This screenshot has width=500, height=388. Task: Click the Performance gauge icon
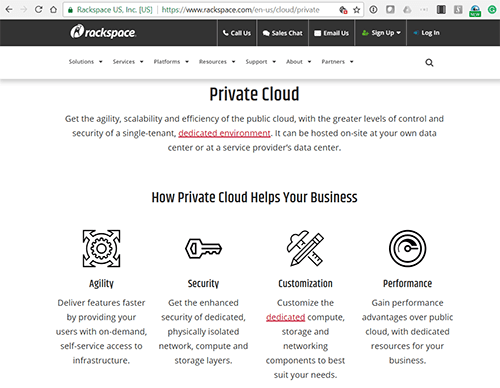(407, 248)
